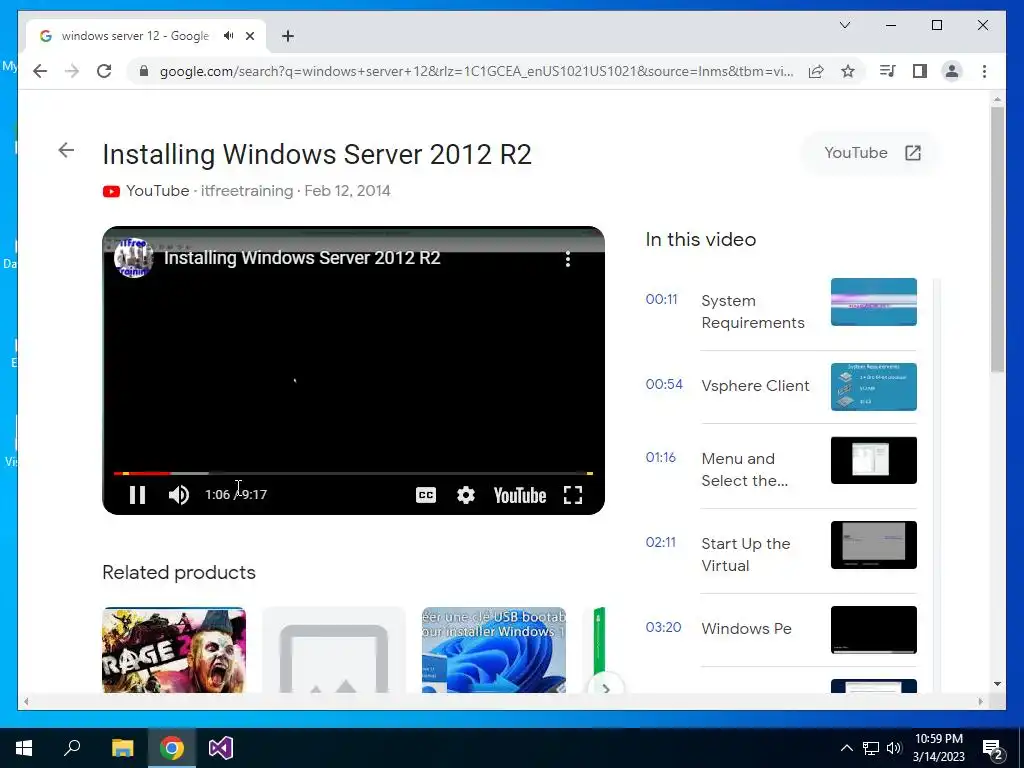1024x768 pixels.
Task: Click YouTube logo in the player controls
Action: click(x=520, y=495)
